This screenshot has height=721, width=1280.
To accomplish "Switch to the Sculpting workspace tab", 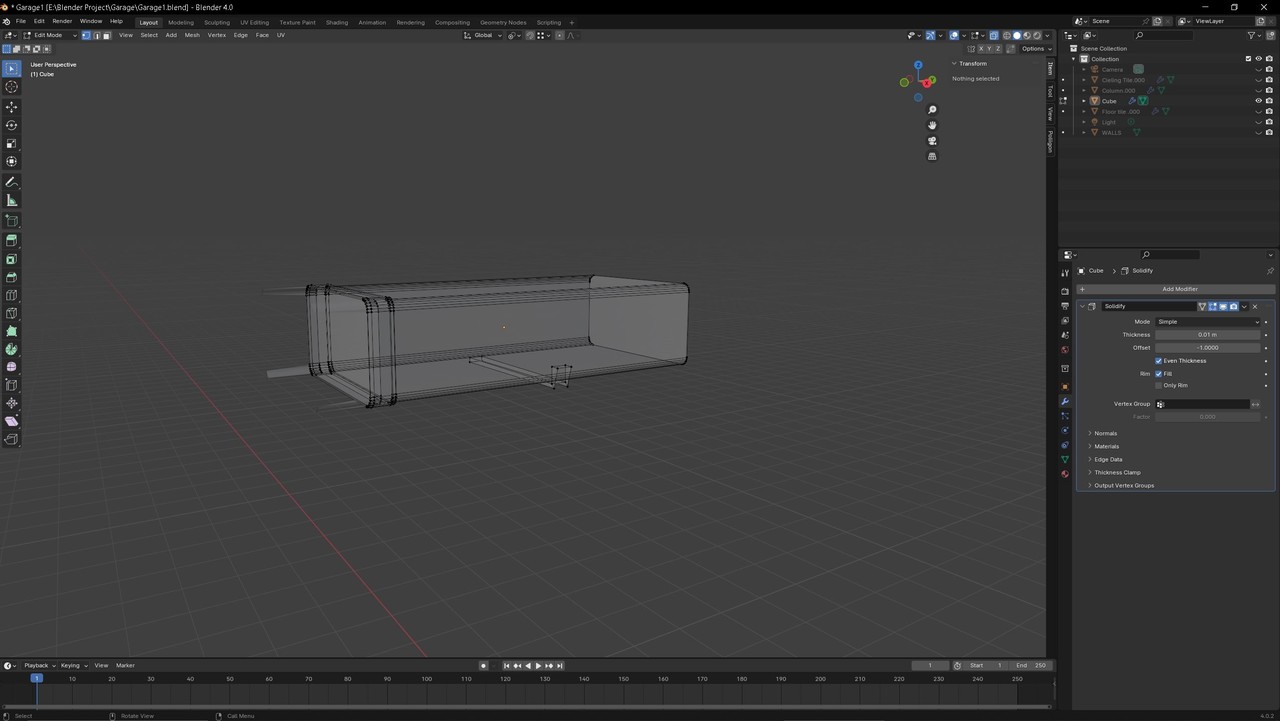I will pyautogui.click(x=216, y=22).
